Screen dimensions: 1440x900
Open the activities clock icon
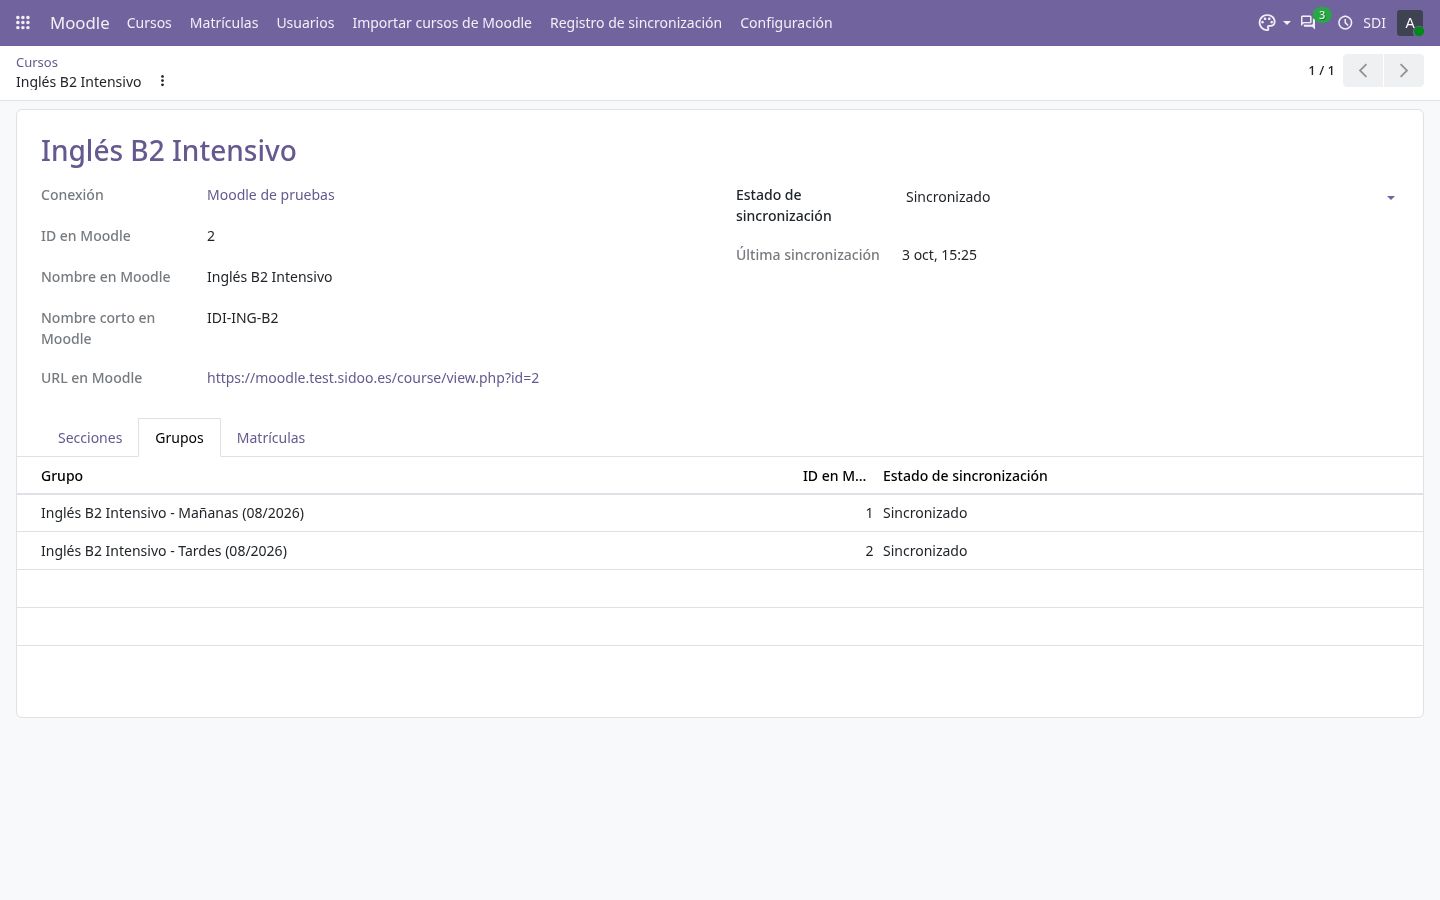coord(1345,22)
